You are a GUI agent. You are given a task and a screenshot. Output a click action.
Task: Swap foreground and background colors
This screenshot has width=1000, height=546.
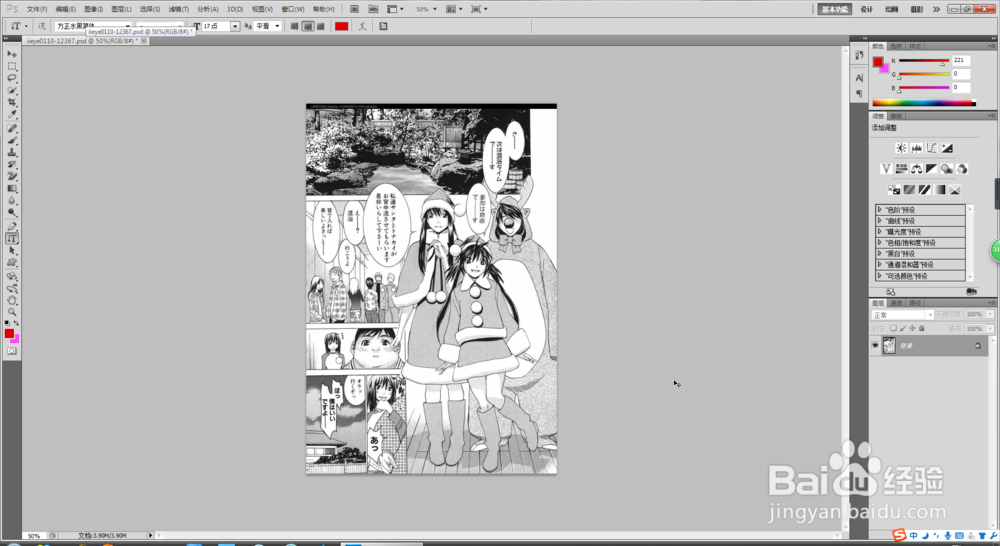click(x=17, y=323)
